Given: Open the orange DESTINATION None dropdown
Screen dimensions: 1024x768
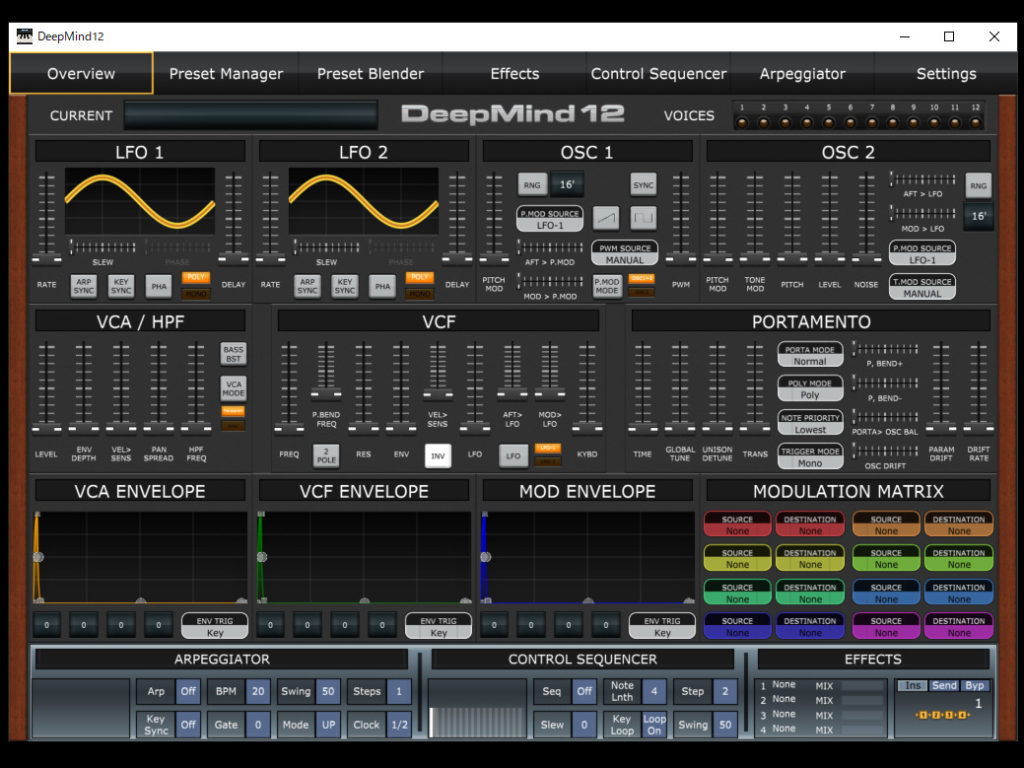Looking at the screenshot, I should coord(959,524).
